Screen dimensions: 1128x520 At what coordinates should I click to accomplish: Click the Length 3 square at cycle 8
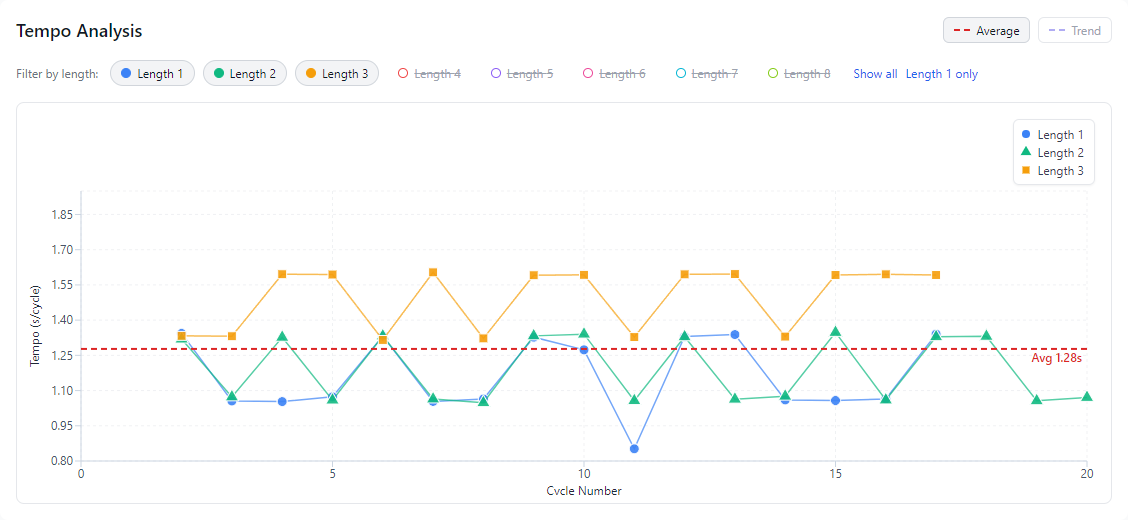[x=483, y=338]
